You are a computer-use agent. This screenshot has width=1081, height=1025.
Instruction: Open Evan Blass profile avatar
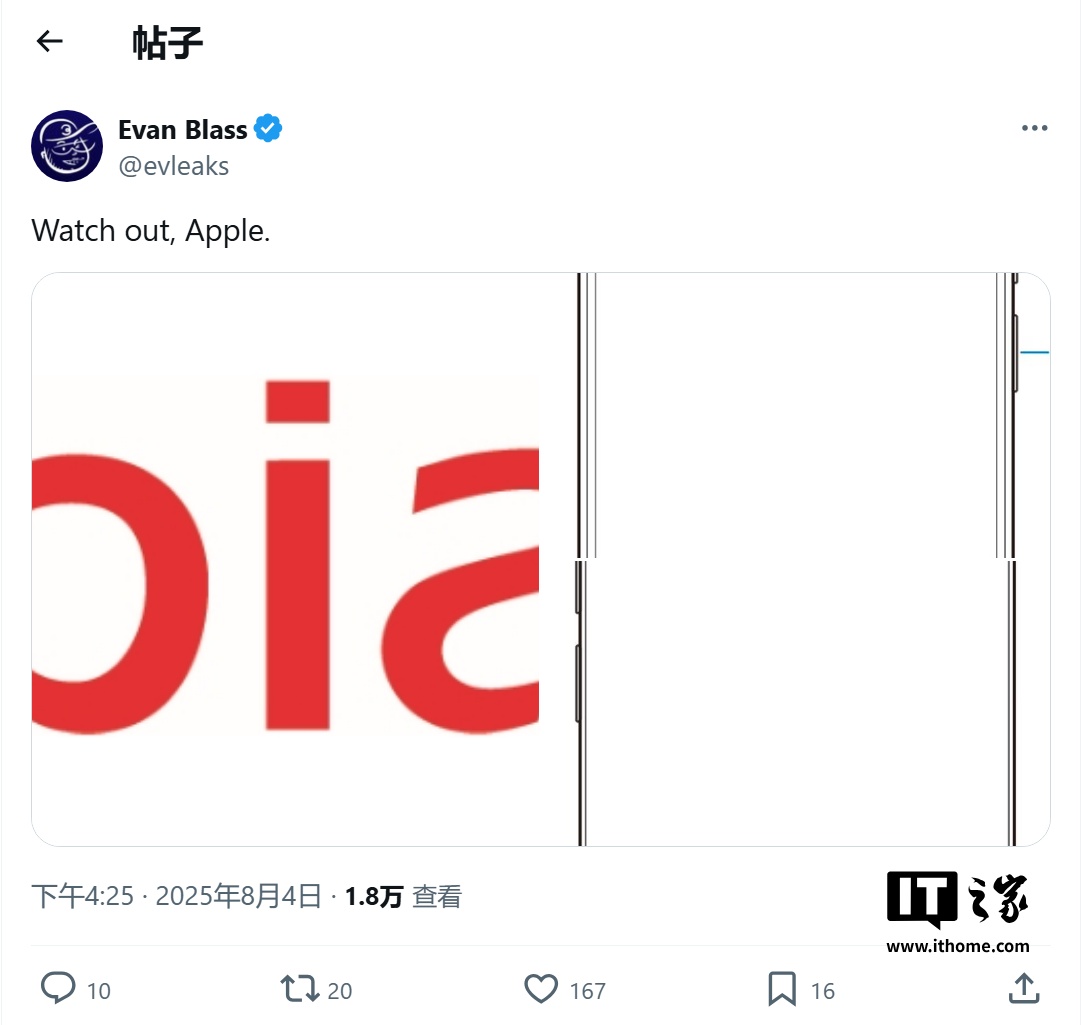(x=67, y=146)
